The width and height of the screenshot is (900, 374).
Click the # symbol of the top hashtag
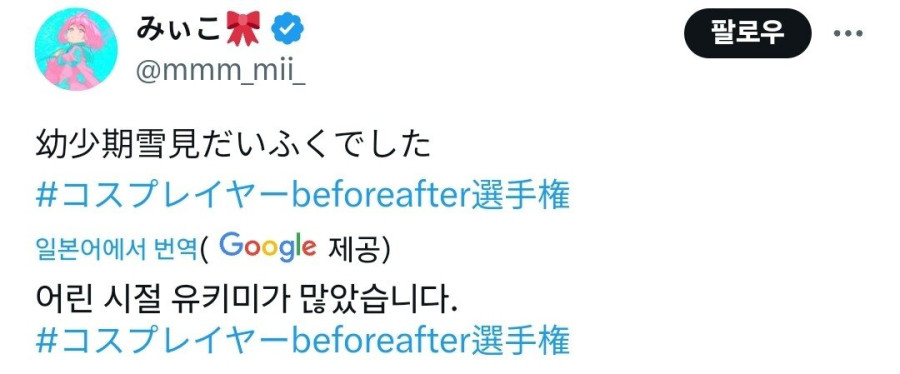tap(45, 197)
